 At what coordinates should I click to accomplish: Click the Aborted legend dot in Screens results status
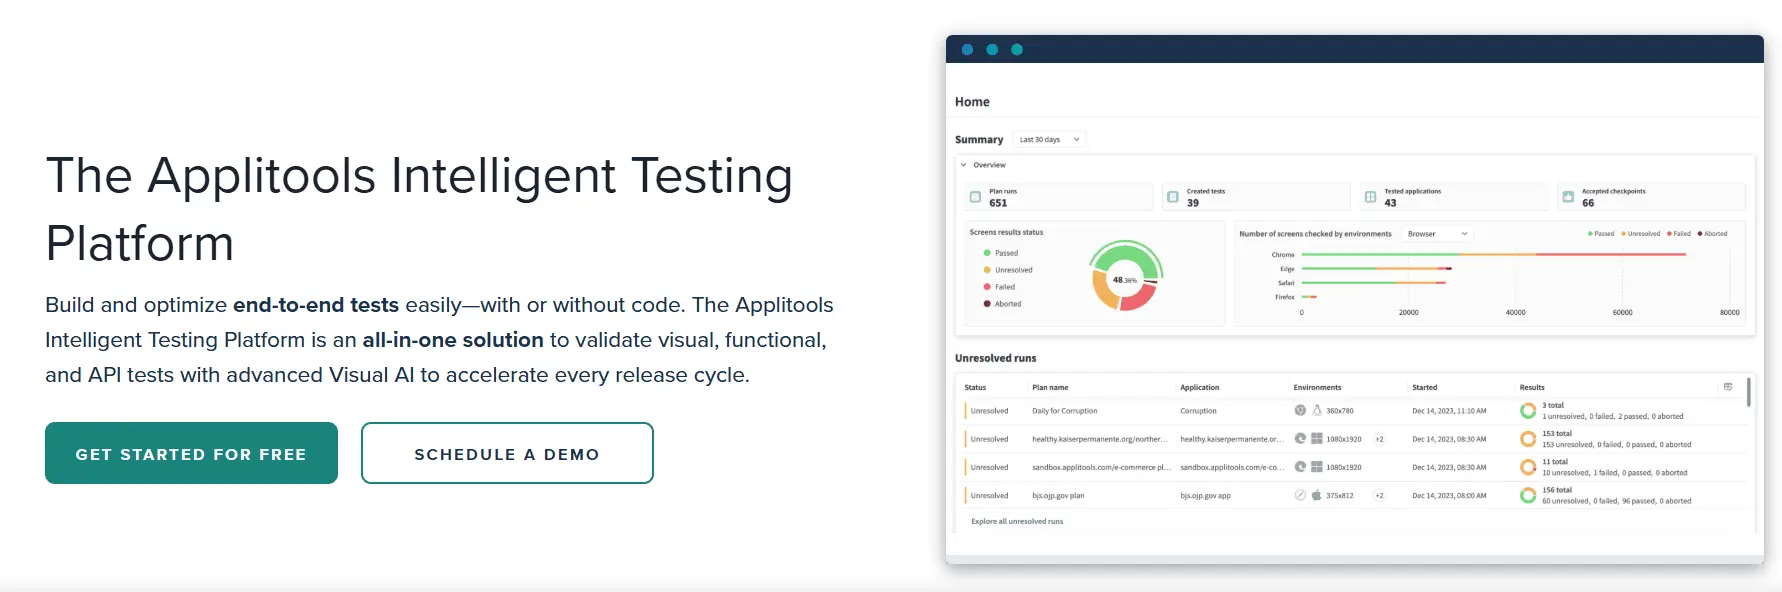pos(987,304)
